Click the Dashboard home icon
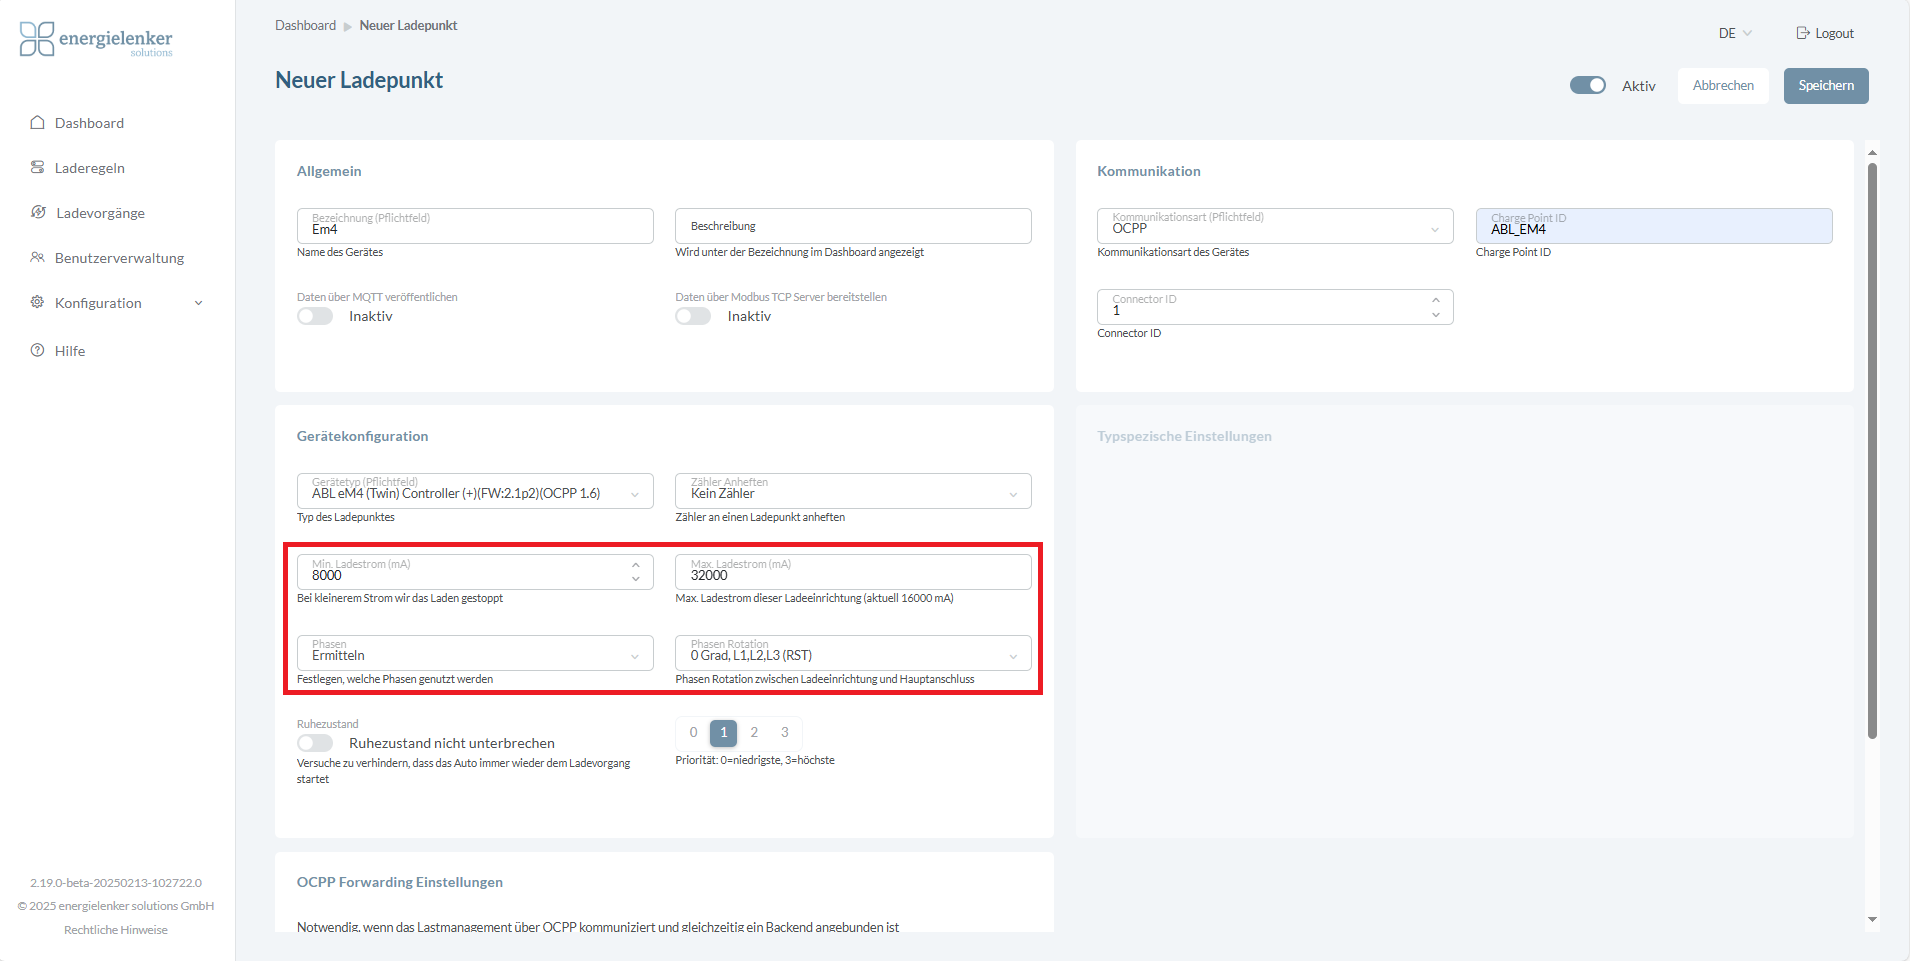Viewport: 1910px width, 961px height. coord(37,123)
